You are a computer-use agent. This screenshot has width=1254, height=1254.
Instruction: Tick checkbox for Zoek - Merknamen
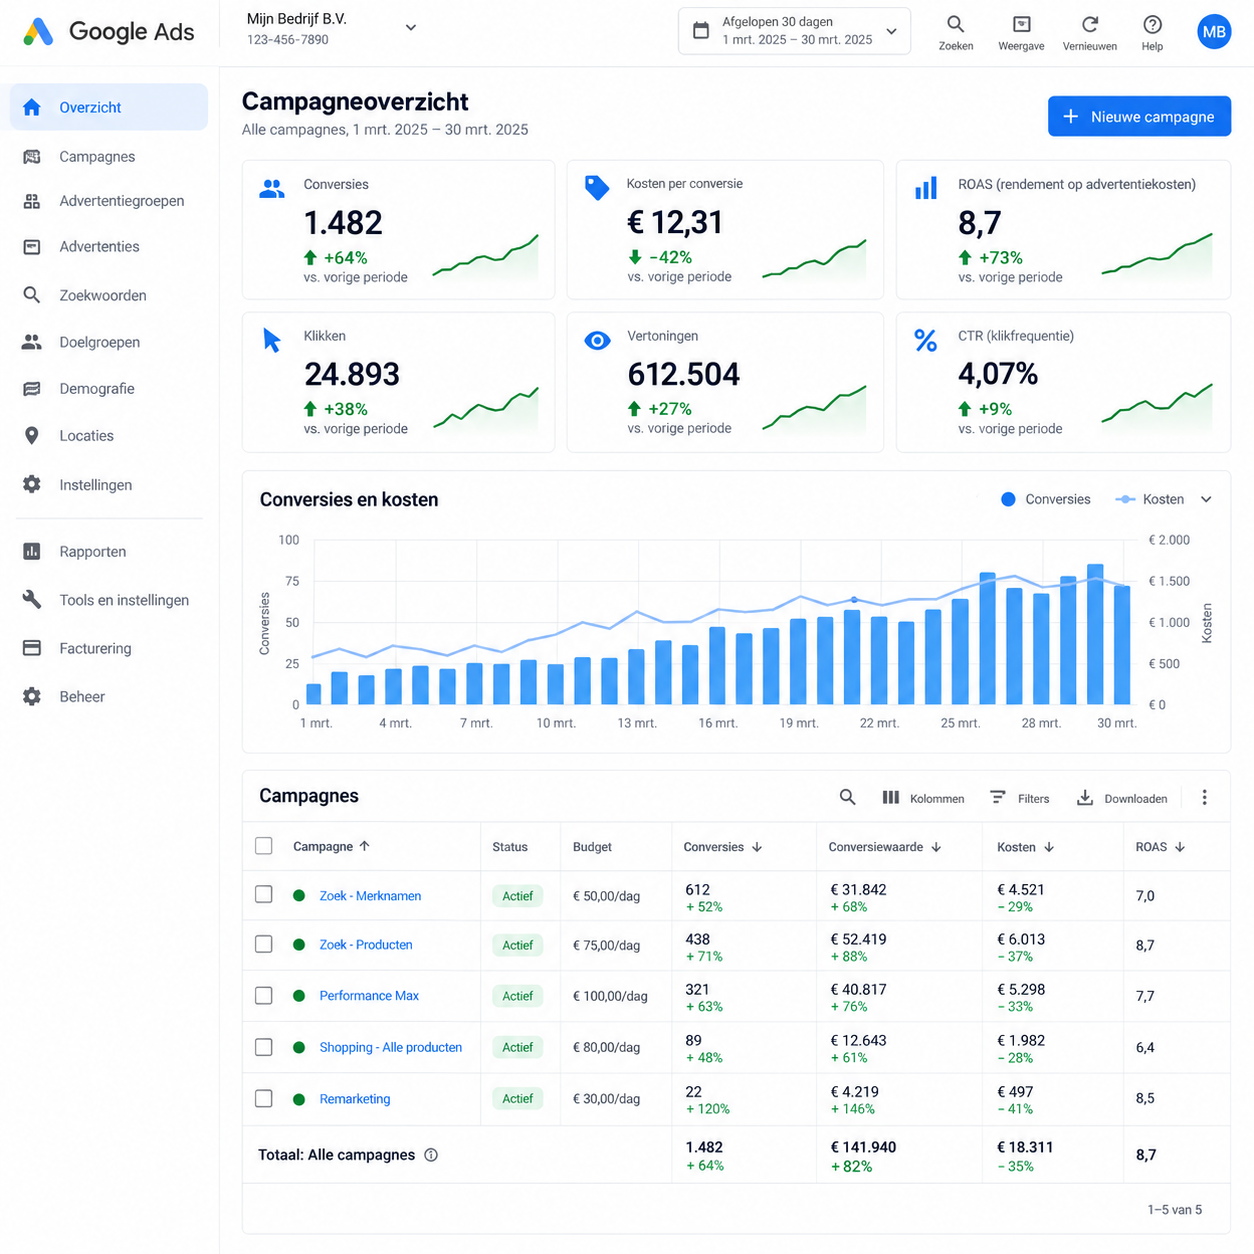(x=264, y=894)
